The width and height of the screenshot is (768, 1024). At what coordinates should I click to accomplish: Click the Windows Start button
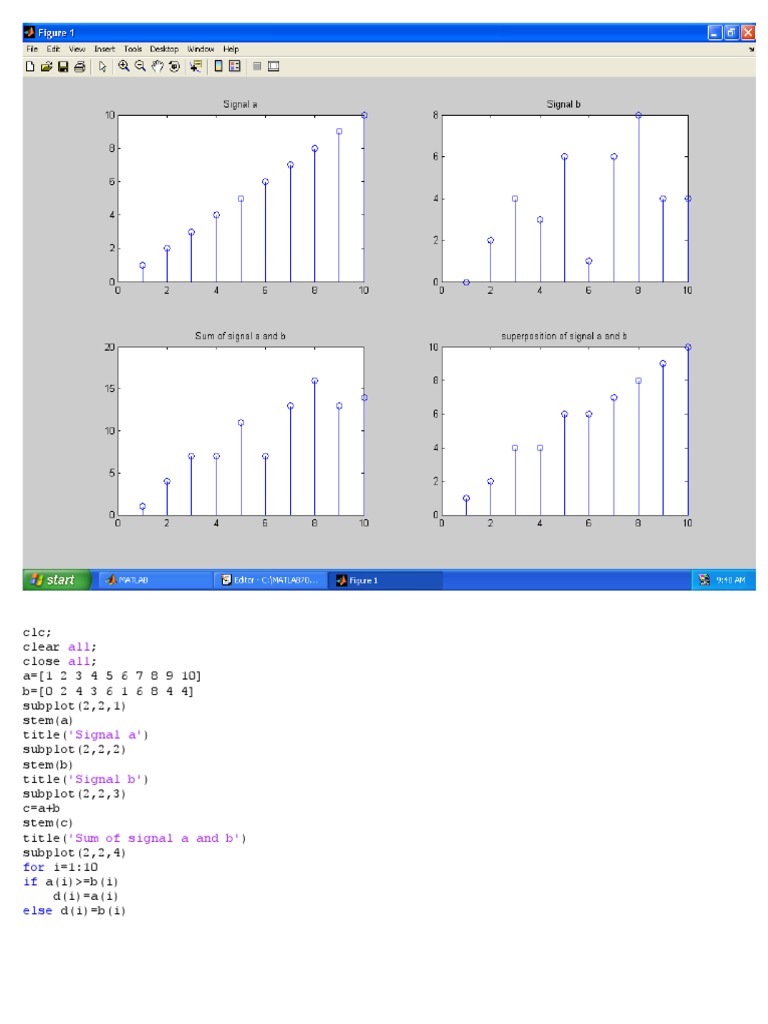56,580
